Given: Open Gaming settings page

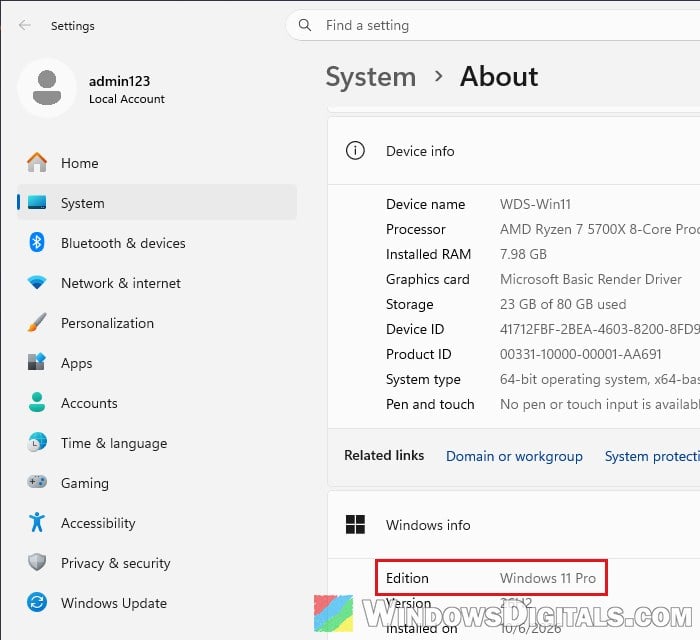Looking at the screenshot, I should (x=157, y=483).
